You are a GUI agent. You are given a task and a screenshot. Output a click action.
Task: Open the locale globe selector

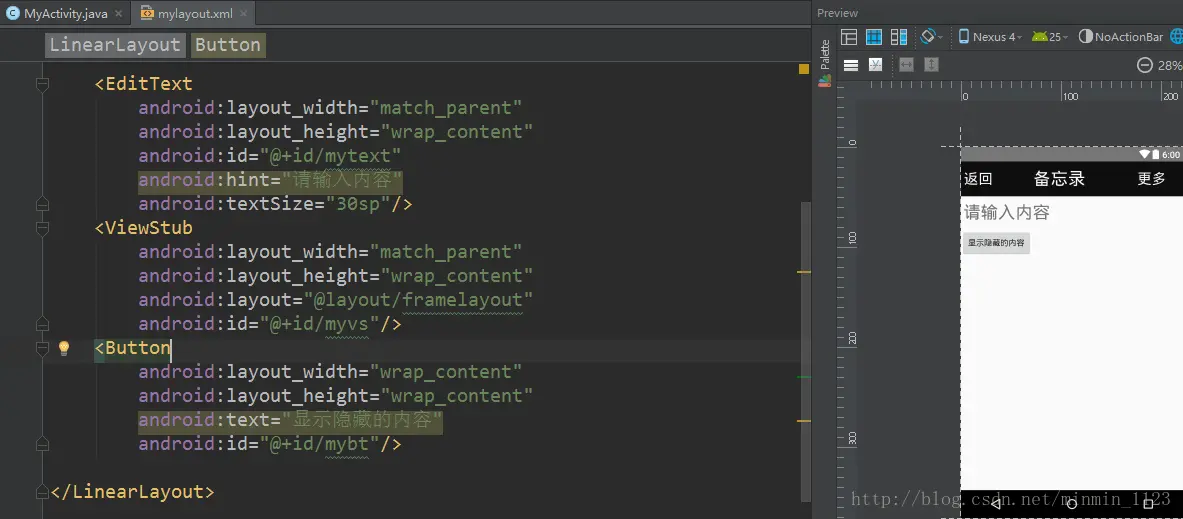[x=1176, y=36]
